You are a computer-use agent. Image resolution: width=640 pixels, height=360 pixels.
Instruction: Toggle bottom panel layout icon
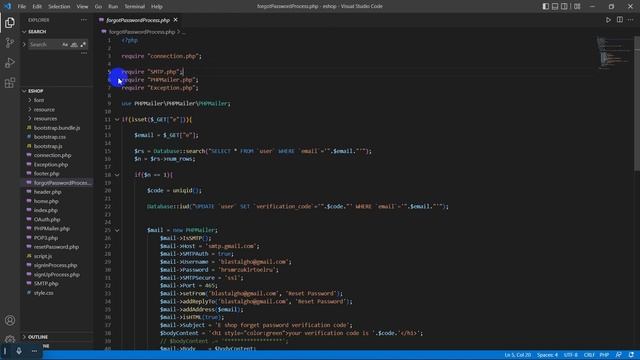[x=555, y=7]
